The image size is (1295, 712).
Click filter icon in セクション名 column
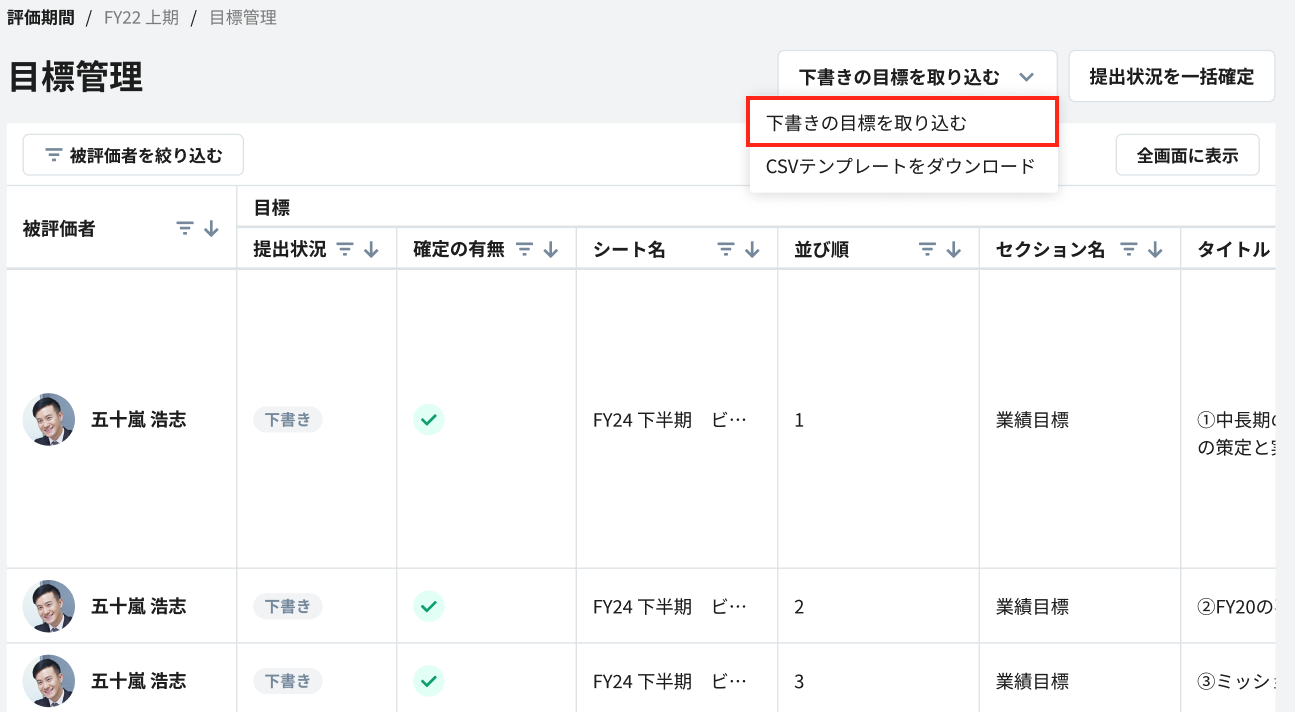click(x=1129, y=250)
